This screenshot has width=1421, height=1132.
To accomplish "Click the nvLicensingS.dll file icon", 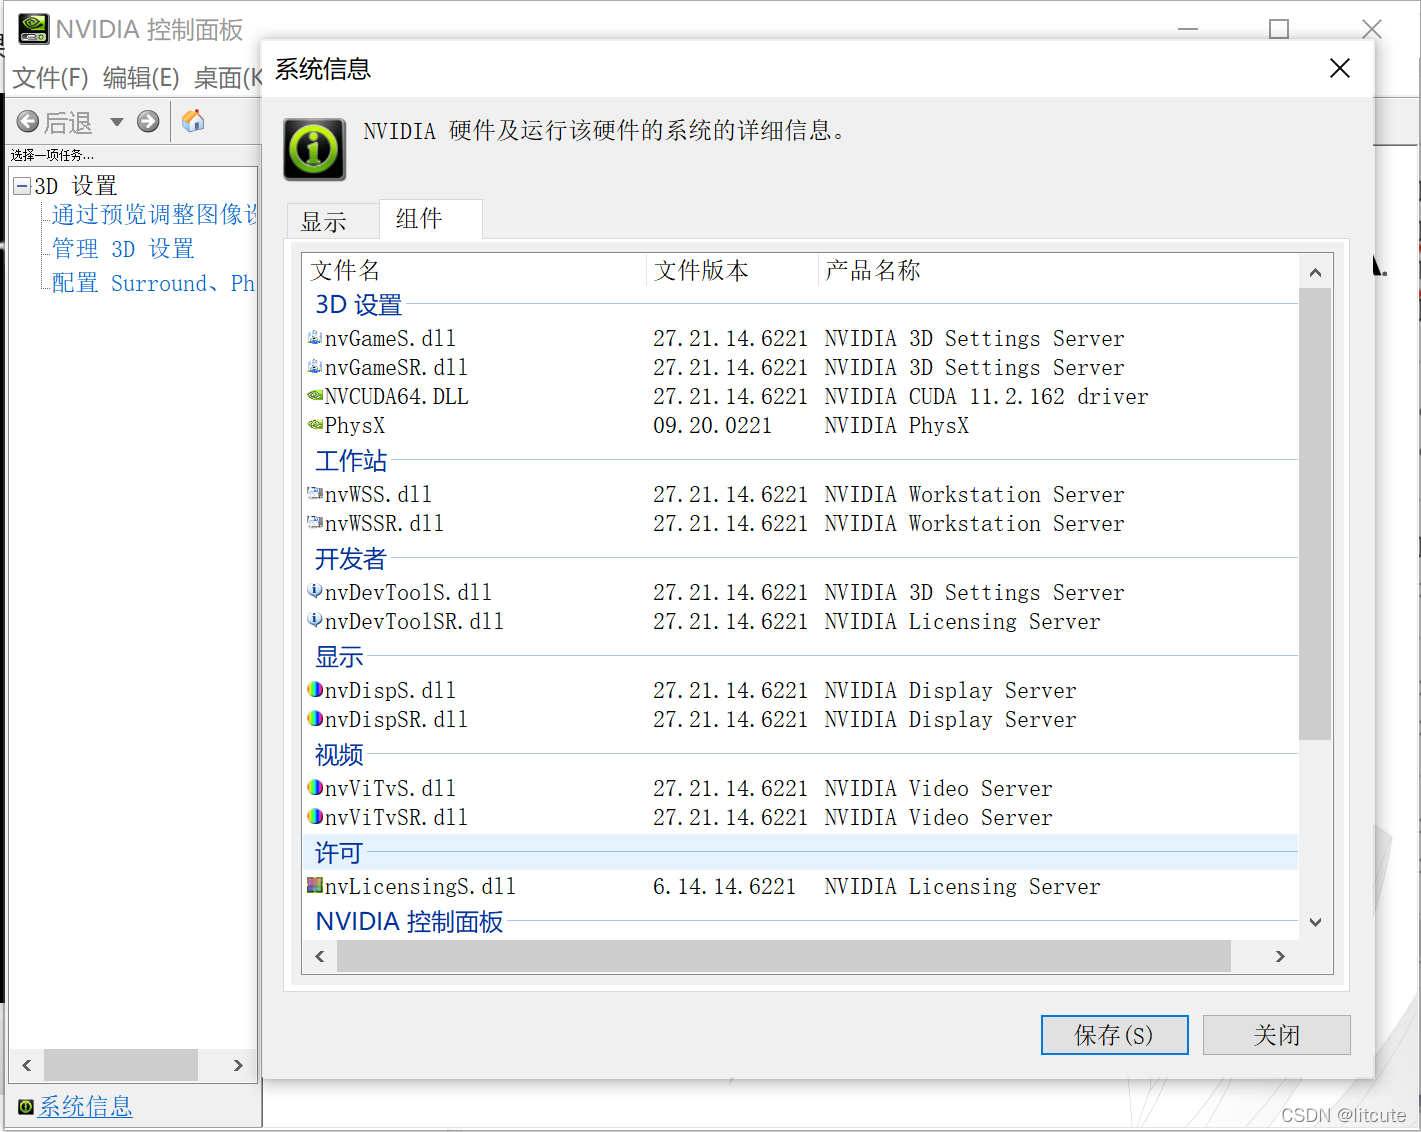I will point(315,886).
